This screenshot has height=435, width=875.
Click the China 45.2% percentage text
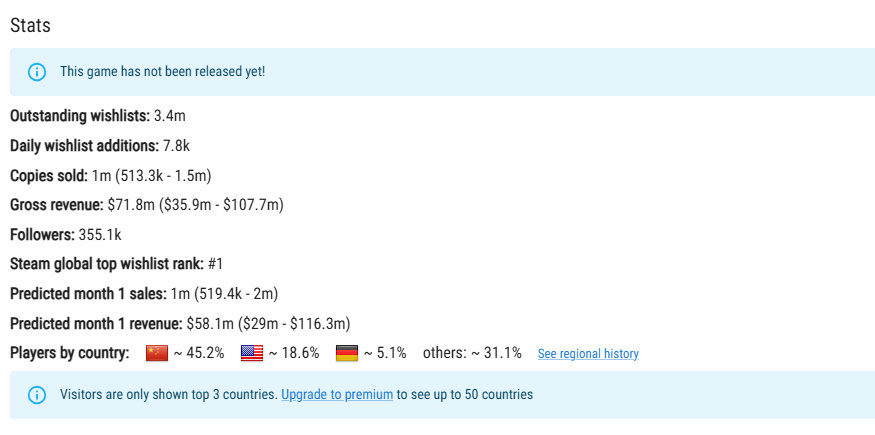click(198, 353)
